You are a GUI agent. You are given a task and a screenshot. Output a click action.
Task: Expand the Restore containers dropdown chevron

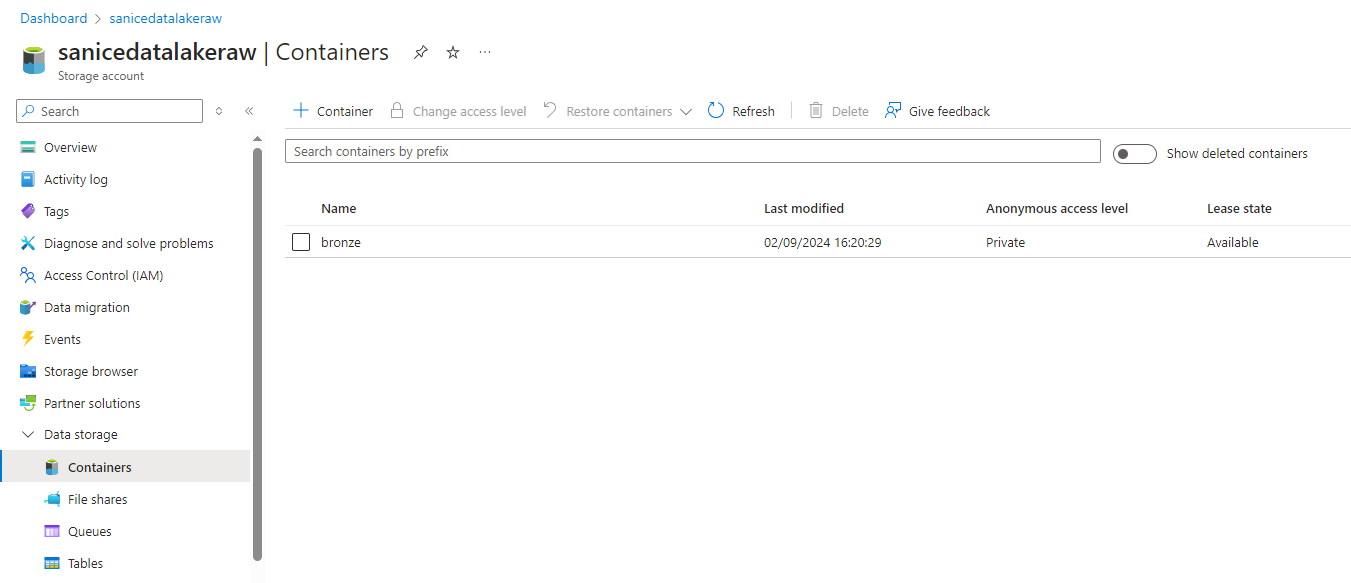pos(686,112)
